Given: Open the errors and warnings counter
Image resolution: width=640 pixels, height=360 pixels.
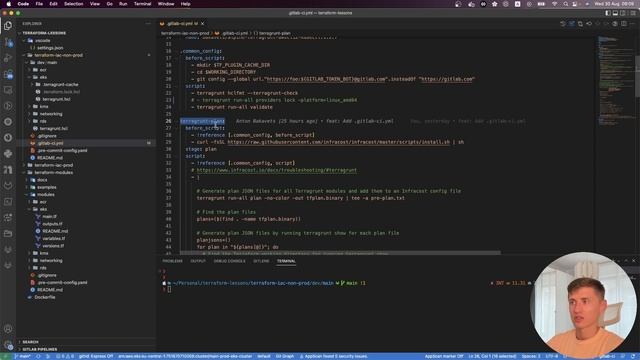Looking at the screenshot, I should [x=65, y=356].
